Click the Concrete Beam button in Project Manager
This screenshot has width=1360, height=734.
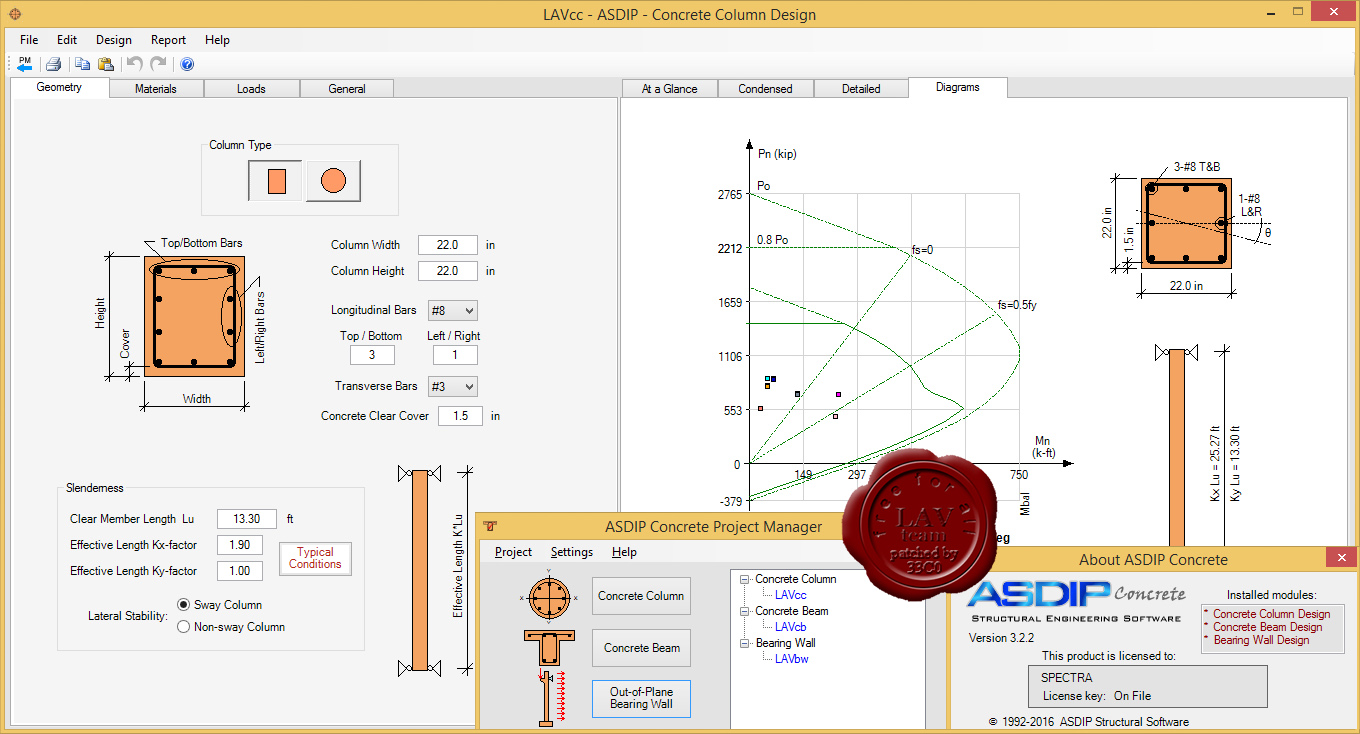coord(641,648)
